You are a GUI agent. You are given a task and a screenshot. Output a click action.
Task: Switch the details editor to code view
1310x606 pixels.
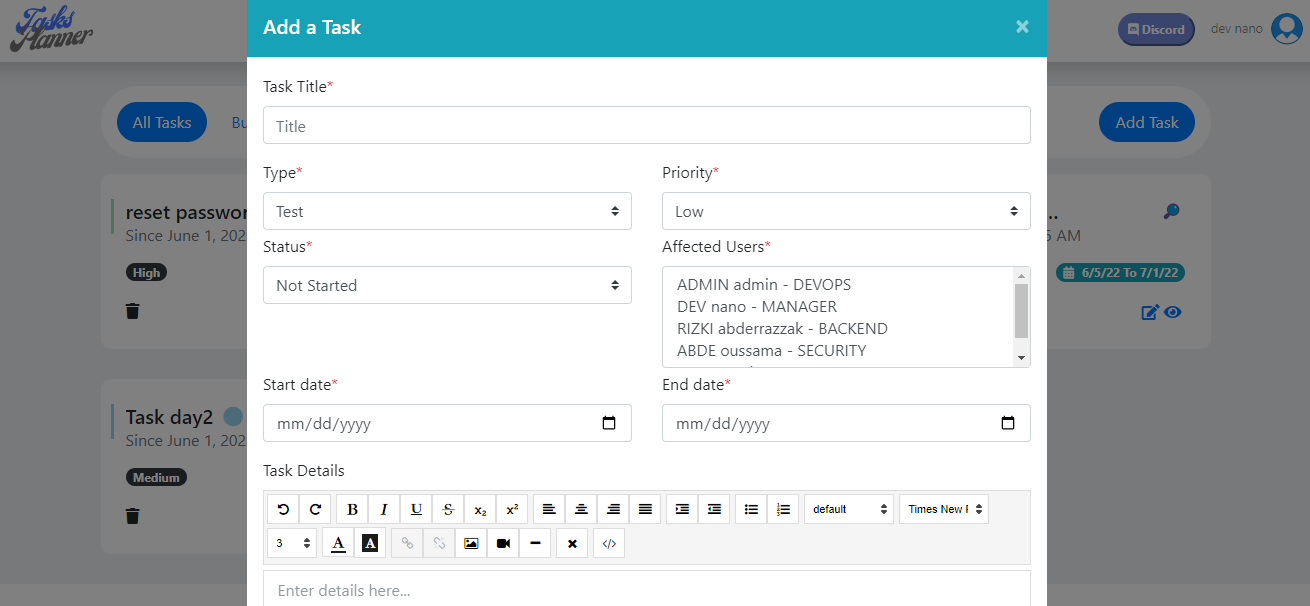pos(608,543)
